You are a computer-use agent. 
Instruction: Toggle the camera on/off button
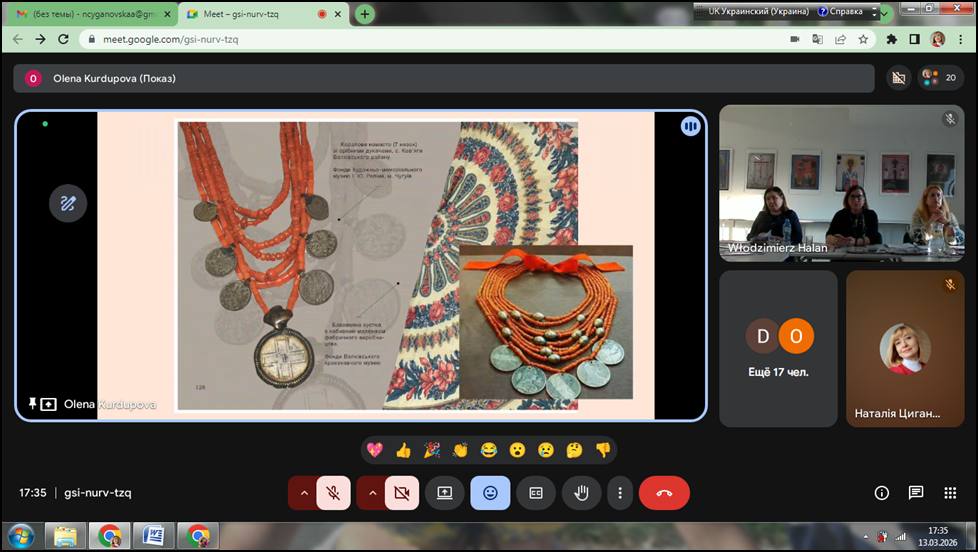click(401, 493)
